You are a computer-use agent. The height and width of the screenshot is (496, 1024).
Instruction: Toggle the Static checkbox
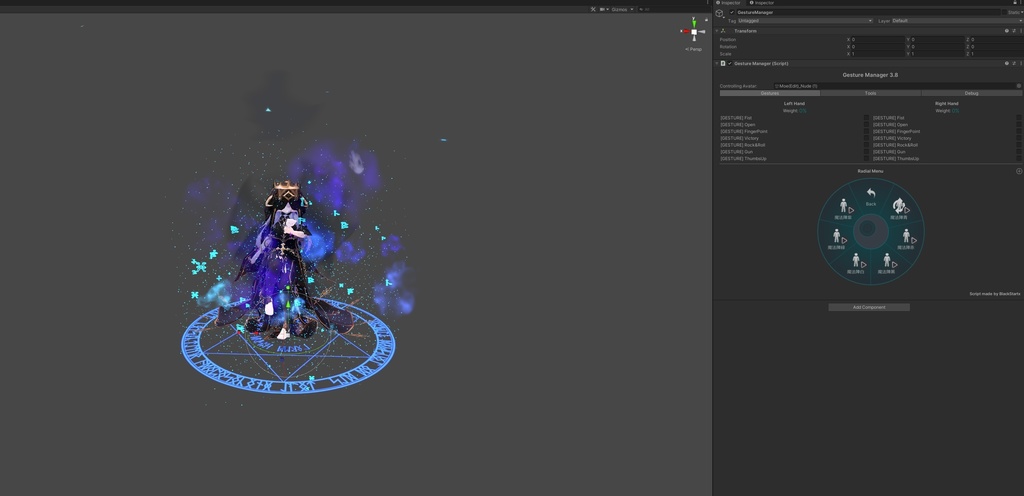[x=1004, y=12]
